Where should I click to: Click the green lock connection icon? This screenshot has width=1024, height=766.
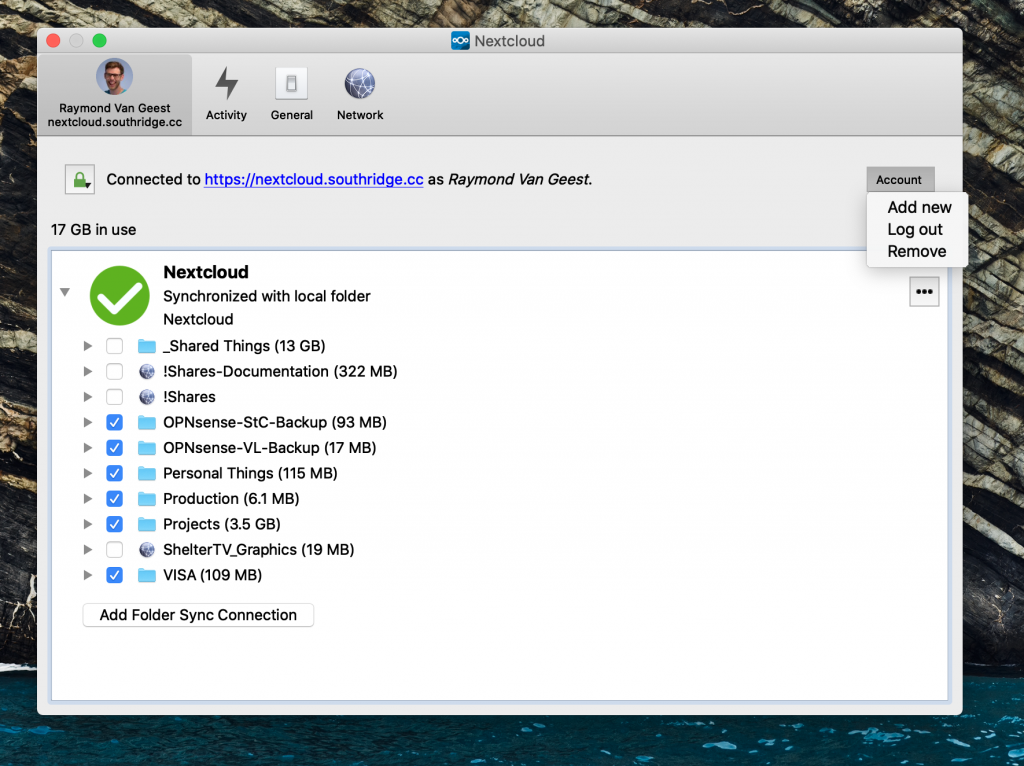[79, 180]
